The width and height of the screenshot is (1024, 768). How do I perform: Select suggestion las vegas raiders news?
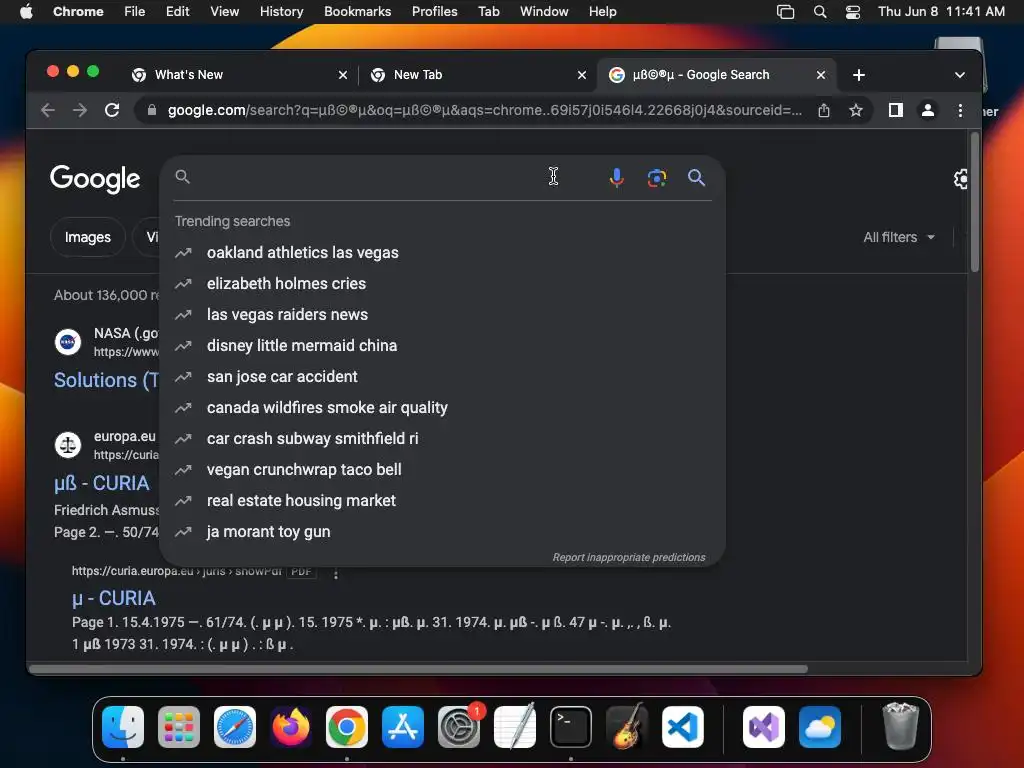(442, 315)
